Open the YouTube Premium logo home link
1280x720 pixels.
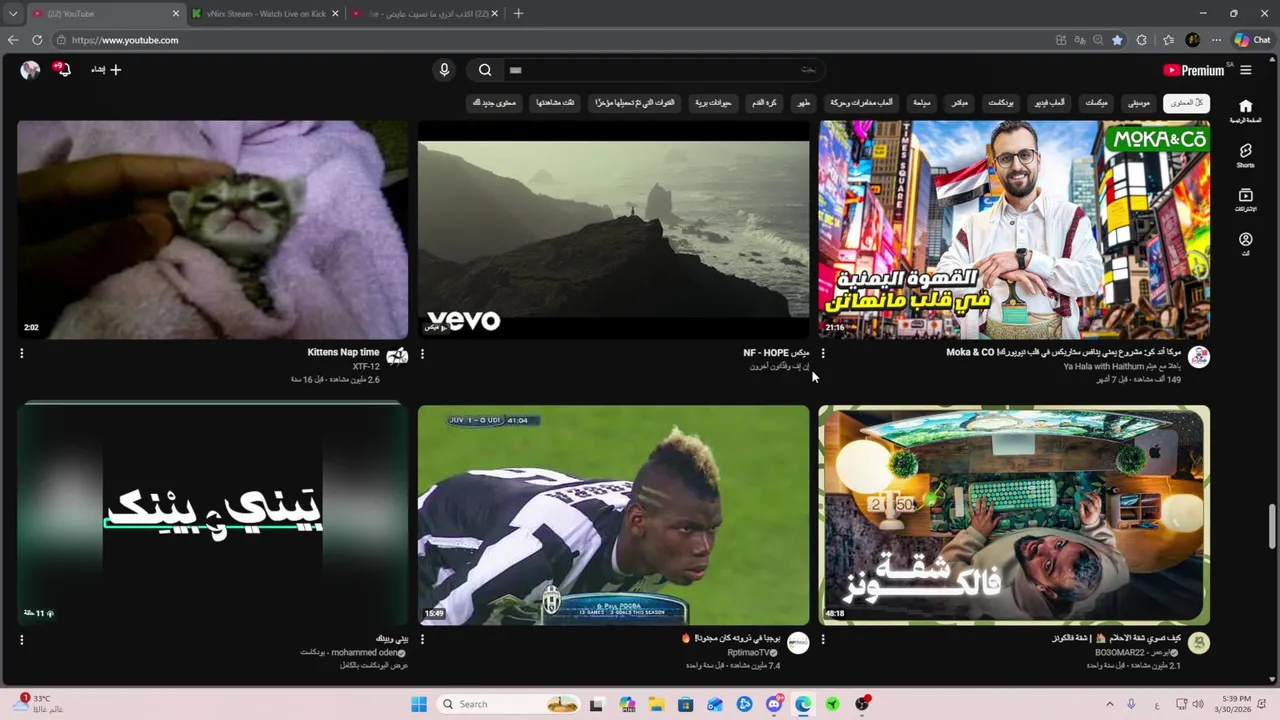1194,70
